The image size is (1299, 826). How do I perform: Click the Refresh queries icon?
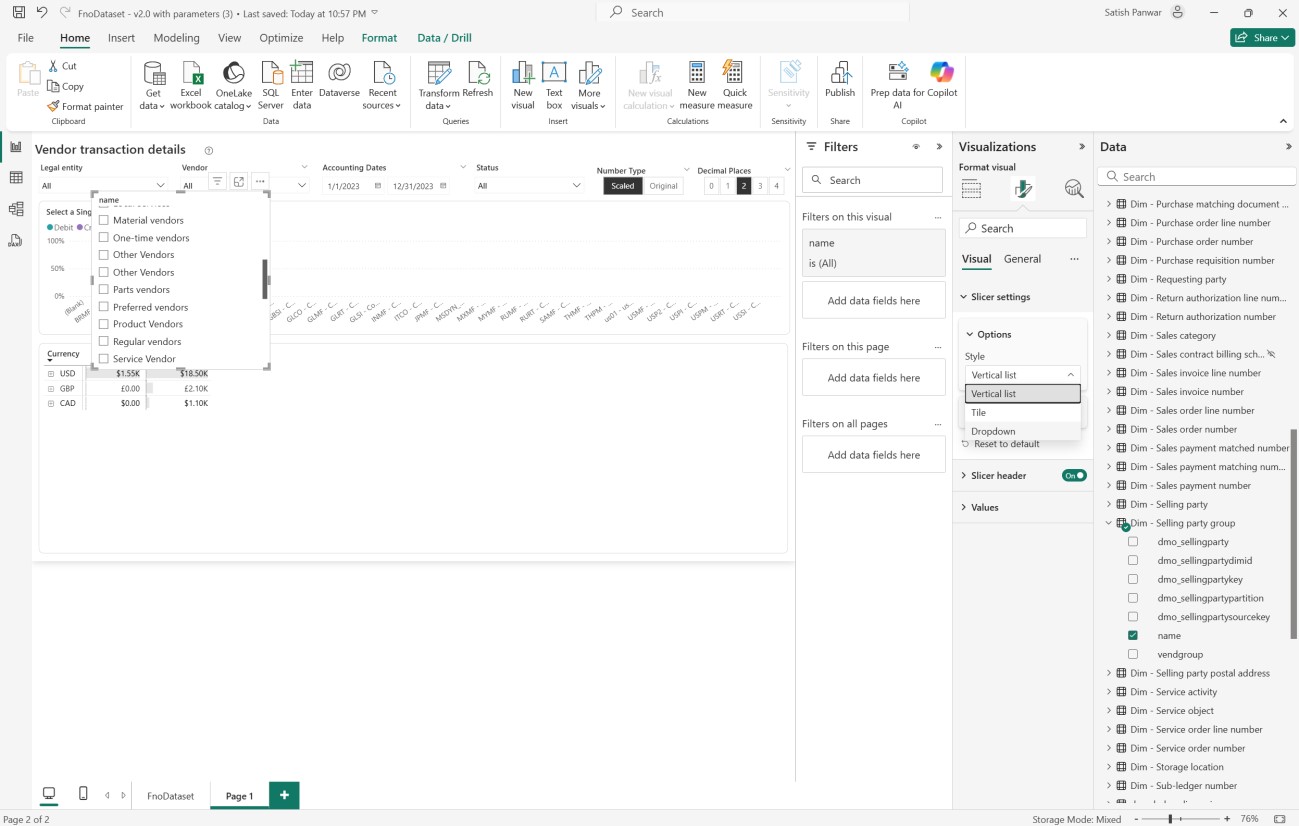pos(478,79)
